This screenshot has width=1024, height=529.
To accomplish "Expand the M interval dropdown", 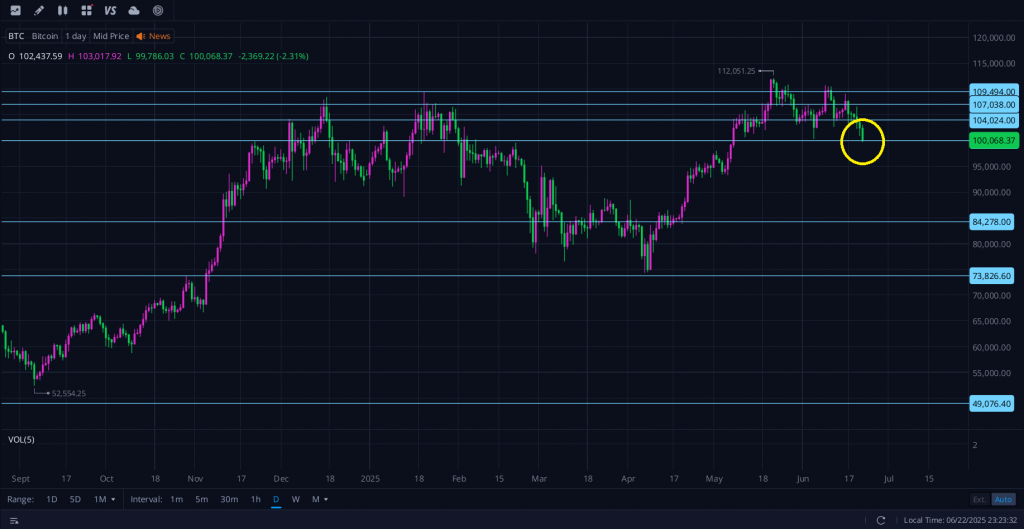I will pos(320,499).
